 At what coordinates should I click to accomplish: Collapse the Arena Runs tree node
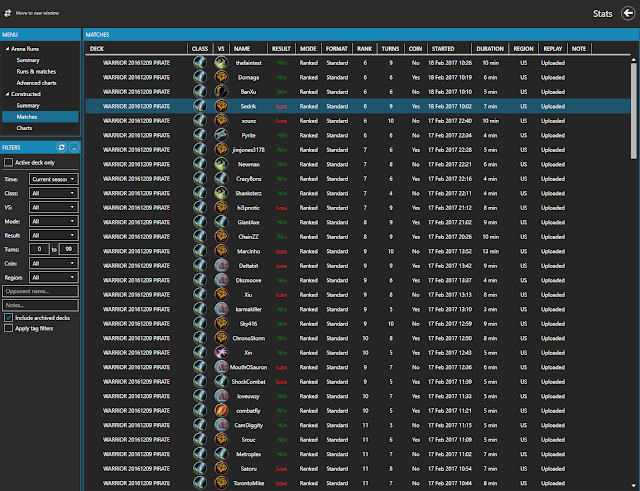tap(7, 49)
